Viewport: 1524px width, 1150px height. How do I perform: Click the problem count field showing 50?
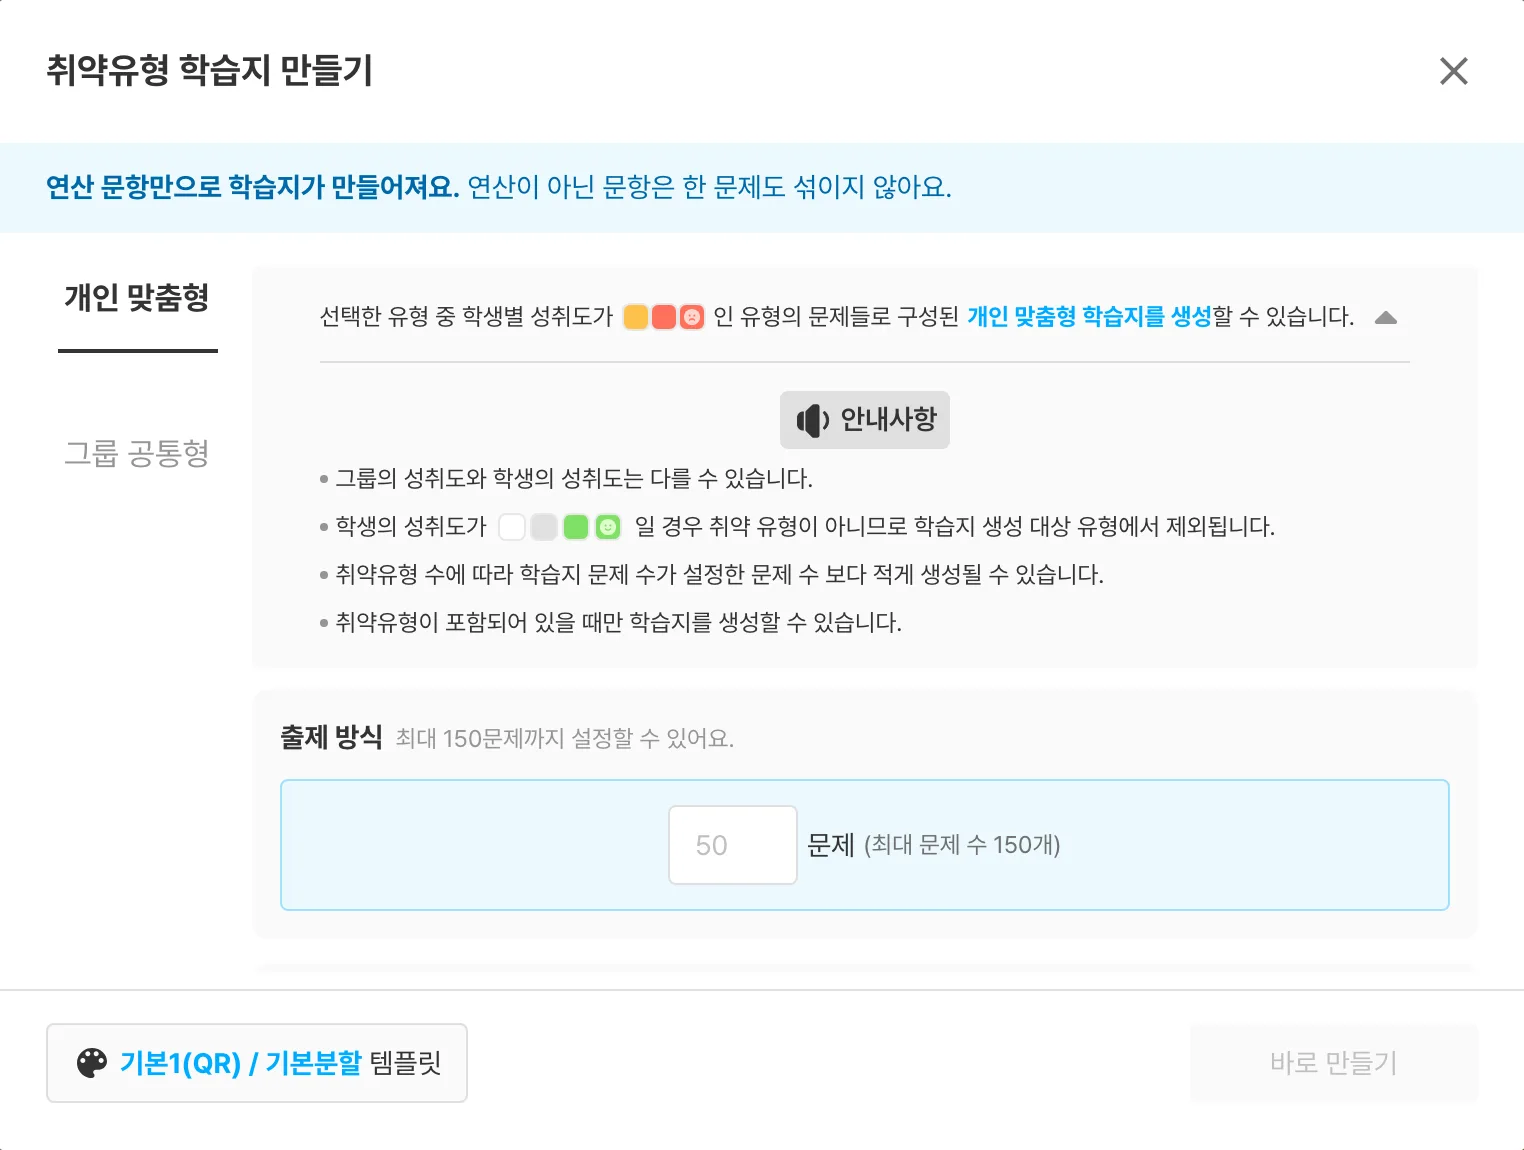(733, 845)
